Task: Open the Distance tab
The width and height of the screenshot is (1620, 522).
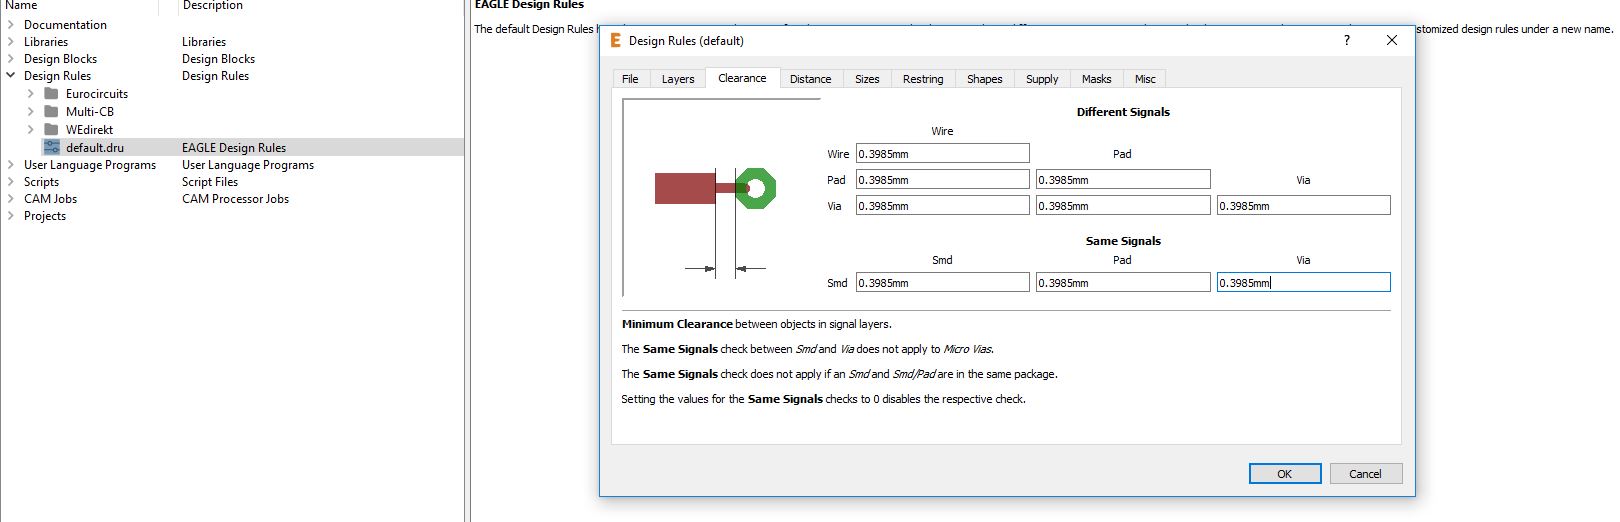Action: (810, 79)
